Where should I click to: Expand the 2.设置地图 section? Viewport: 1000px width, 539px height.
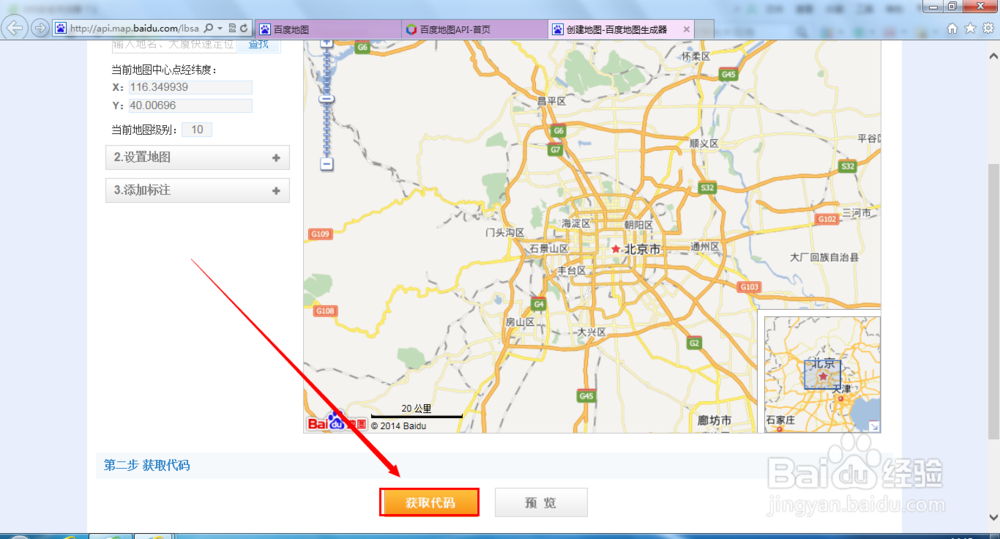tap(197, 158)
